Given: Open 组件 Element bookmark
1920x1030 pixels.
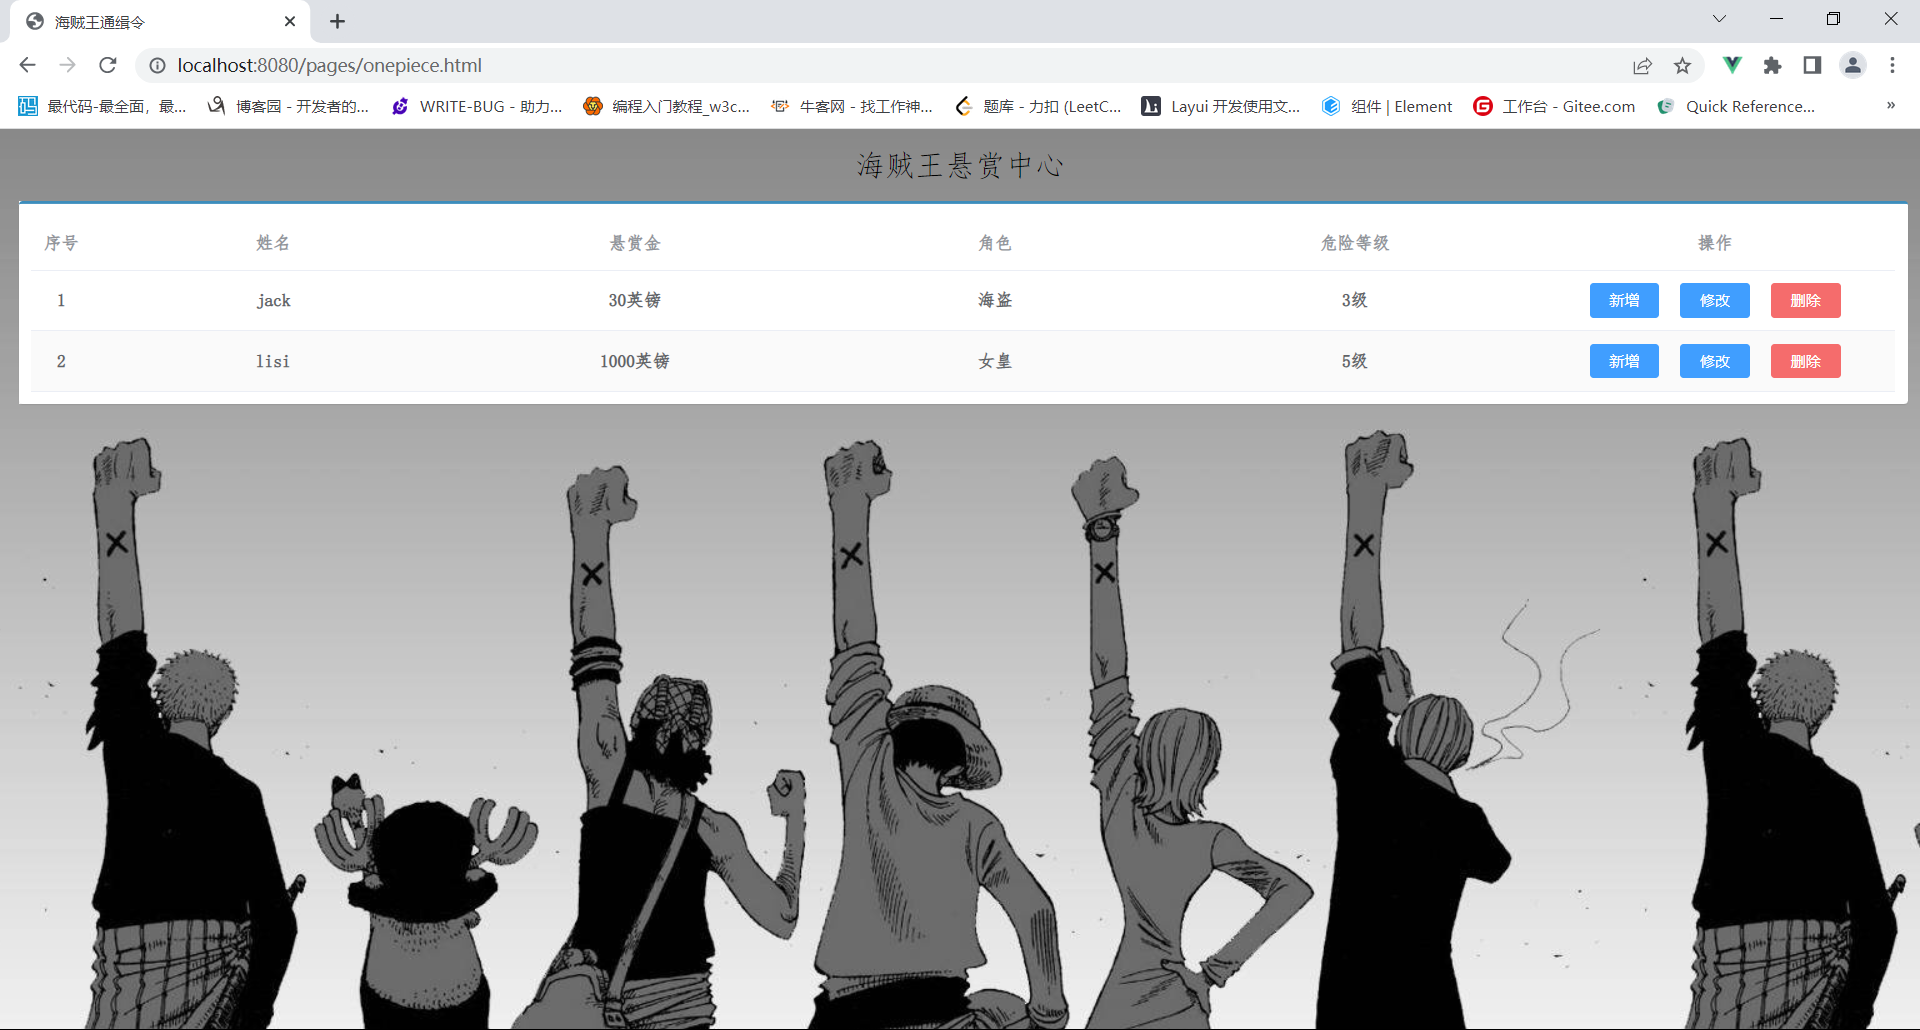Looking at the screenshot, I should pyautogui.click(x=1387, y=106).
